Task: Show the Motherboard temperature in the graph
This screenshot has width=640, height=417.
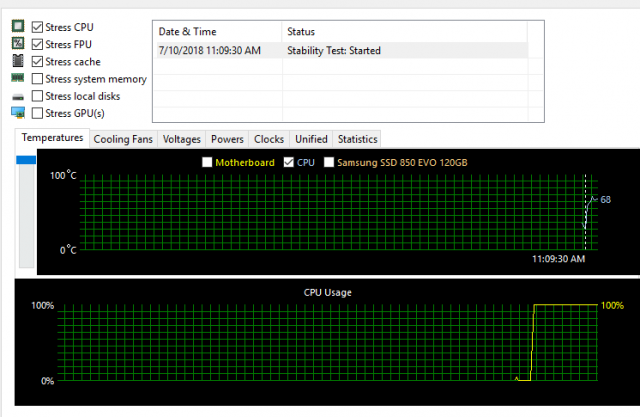Action: 207,162
